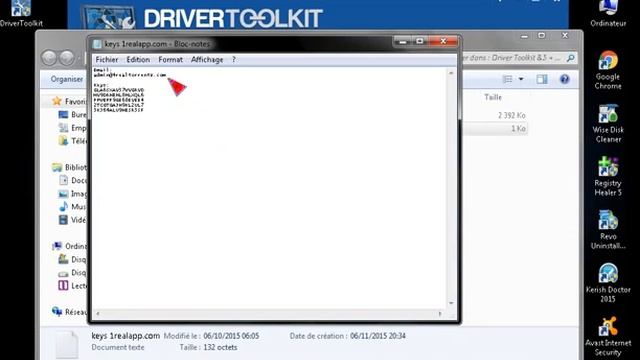This screenshot has height=360, width=640.
Task: Click Notepad vertical scrollbar down arrow
Action: tap(451, 303)
